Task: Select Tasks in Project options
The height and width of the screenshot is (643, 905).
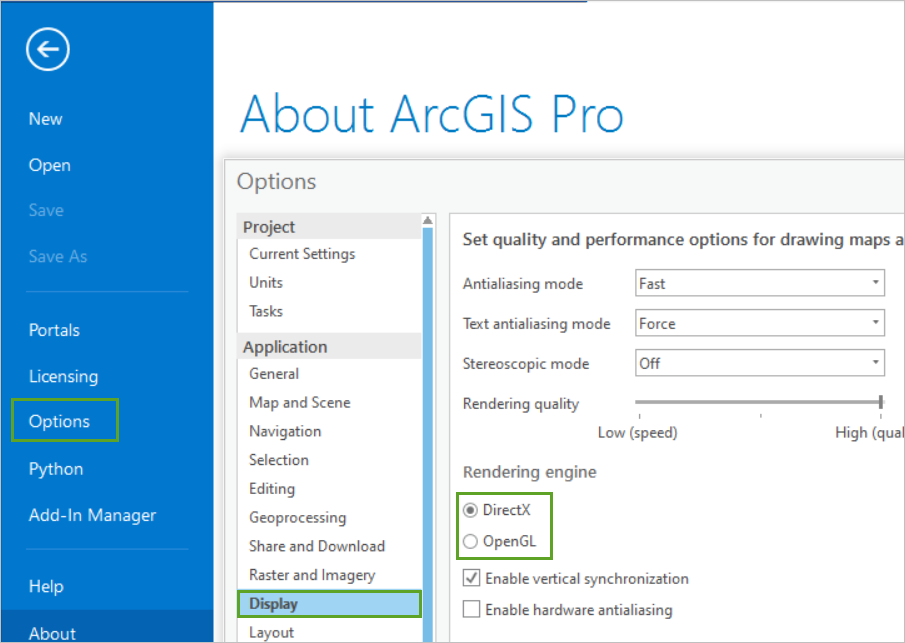Action: (266, 311)
